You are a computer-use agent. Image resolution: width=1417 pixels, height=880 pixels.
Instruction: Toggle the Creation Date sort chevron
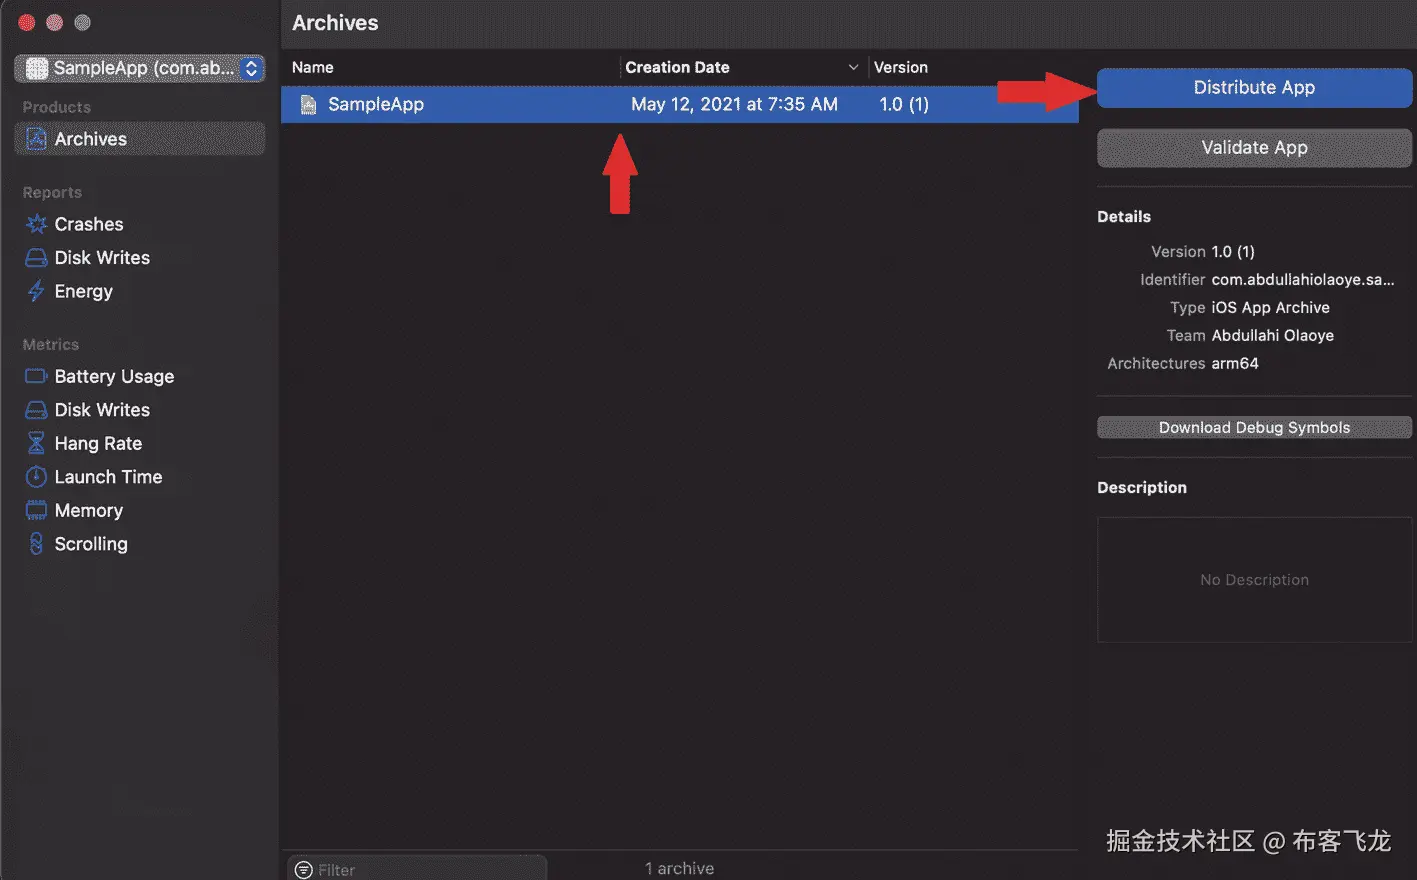coord(853,68)
